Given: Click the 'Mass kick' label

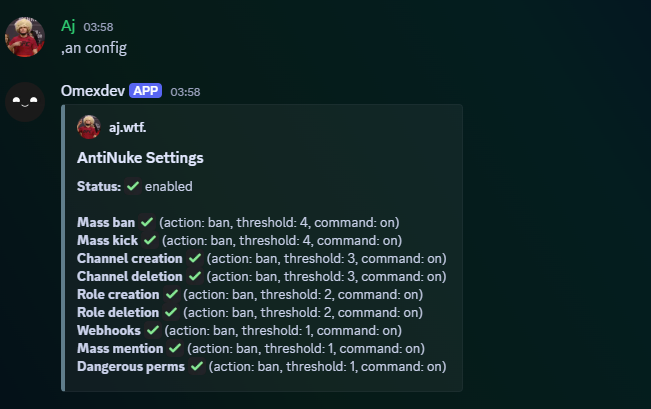Looking at the screenshot, I should click(x=108, y=240).
